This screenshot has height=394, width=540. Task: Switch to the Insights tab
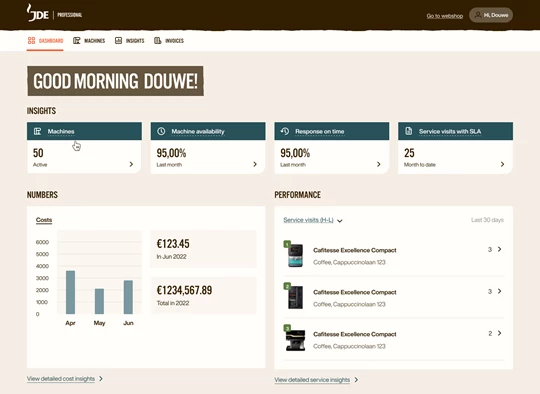tap(129, 41)
